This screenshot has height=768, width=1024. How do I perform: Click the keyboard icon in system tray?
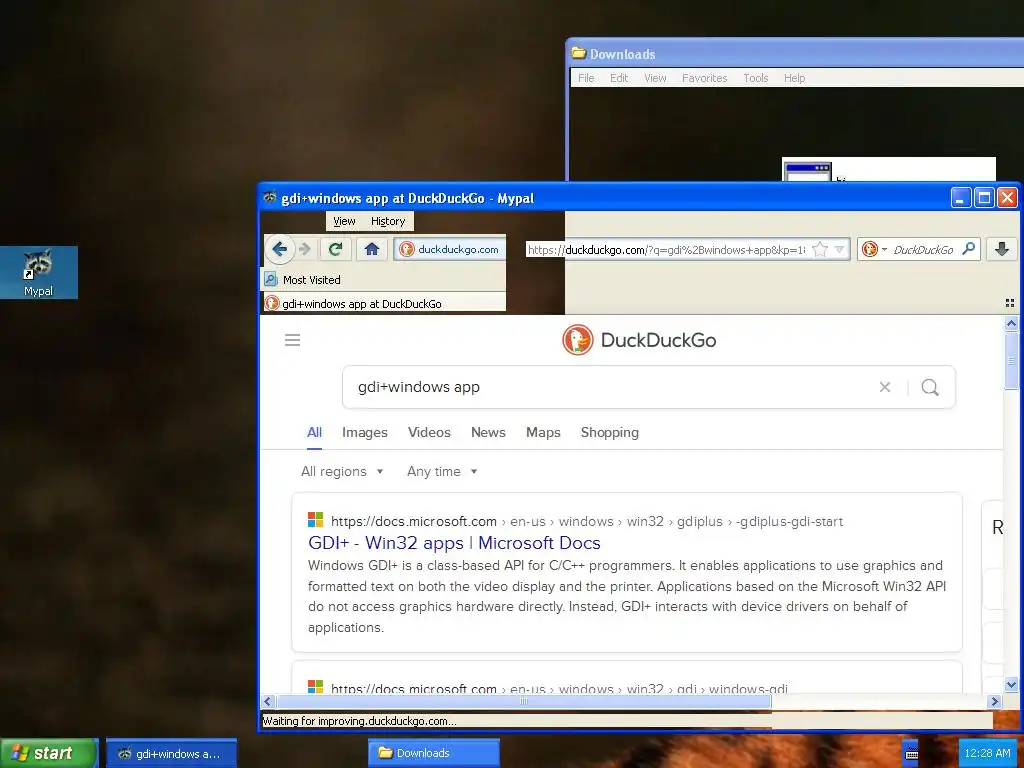(x=912, y=754)
